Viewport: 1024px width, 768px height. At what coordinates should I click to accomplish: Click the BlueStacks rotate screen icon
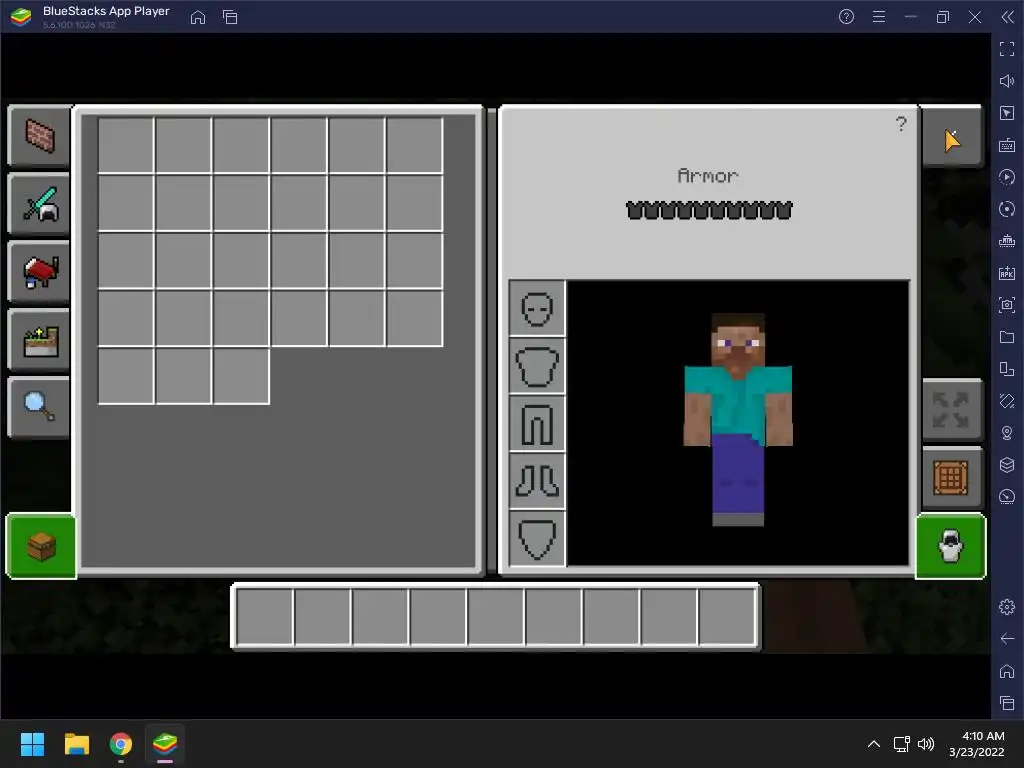(1007, 369)
